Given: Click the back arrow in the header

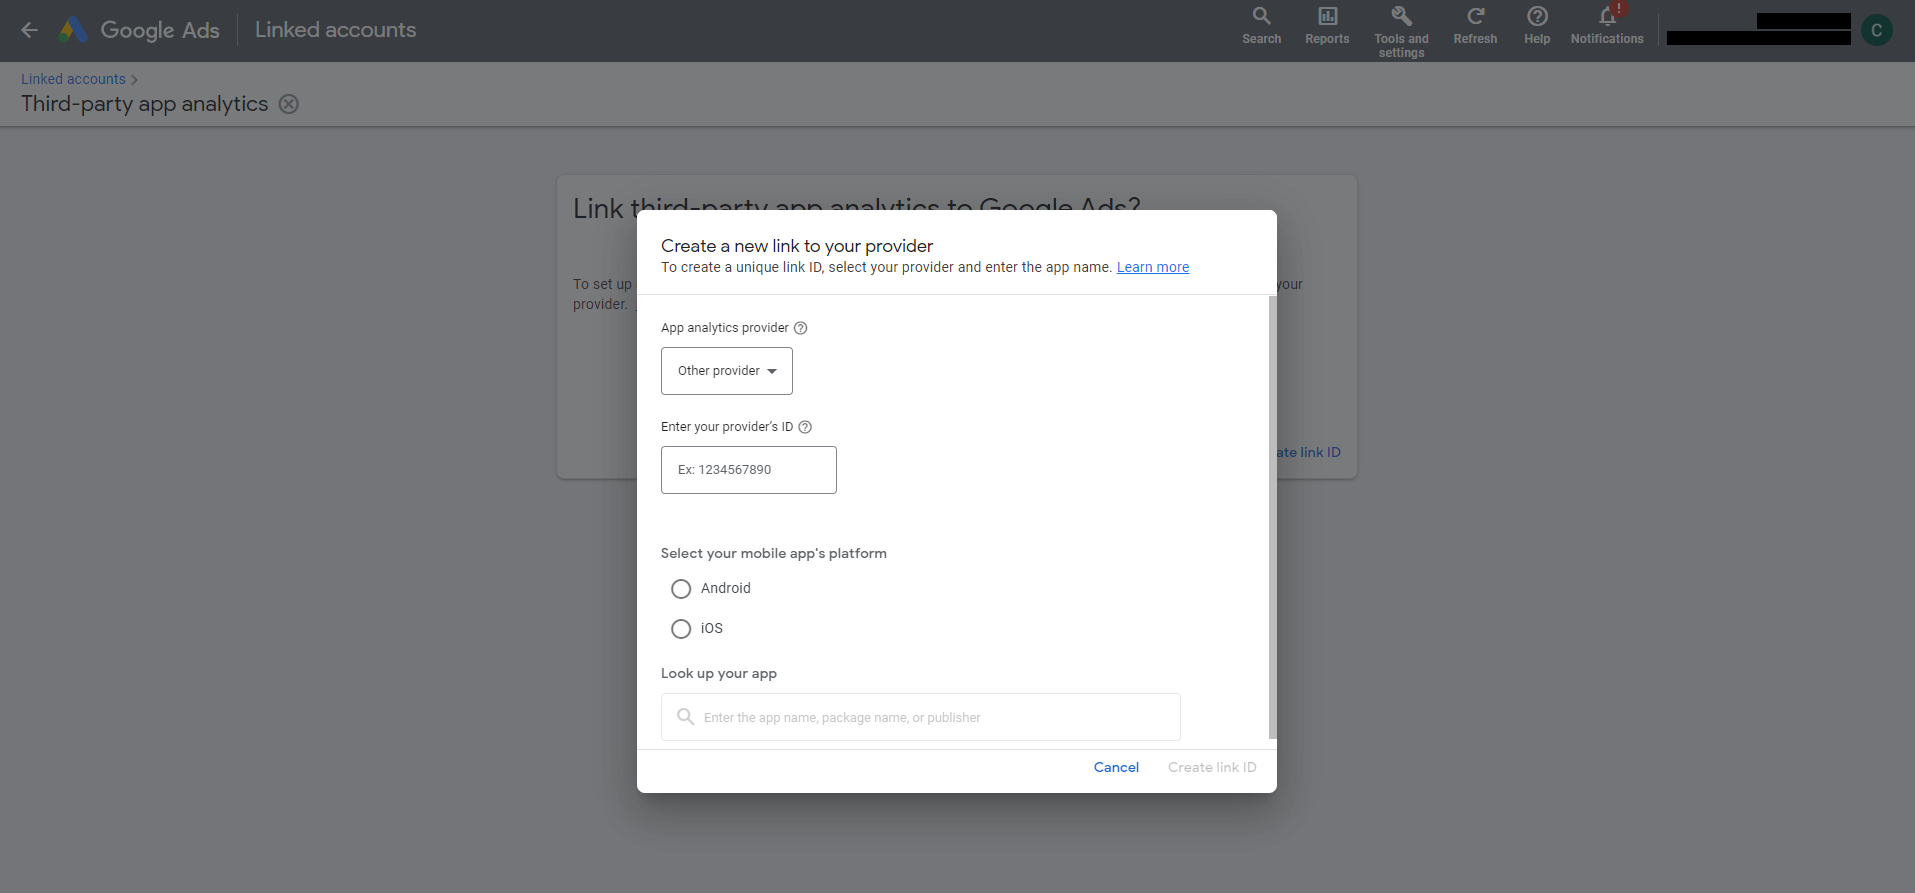Looking at the screenshot, I should point(30,30).
